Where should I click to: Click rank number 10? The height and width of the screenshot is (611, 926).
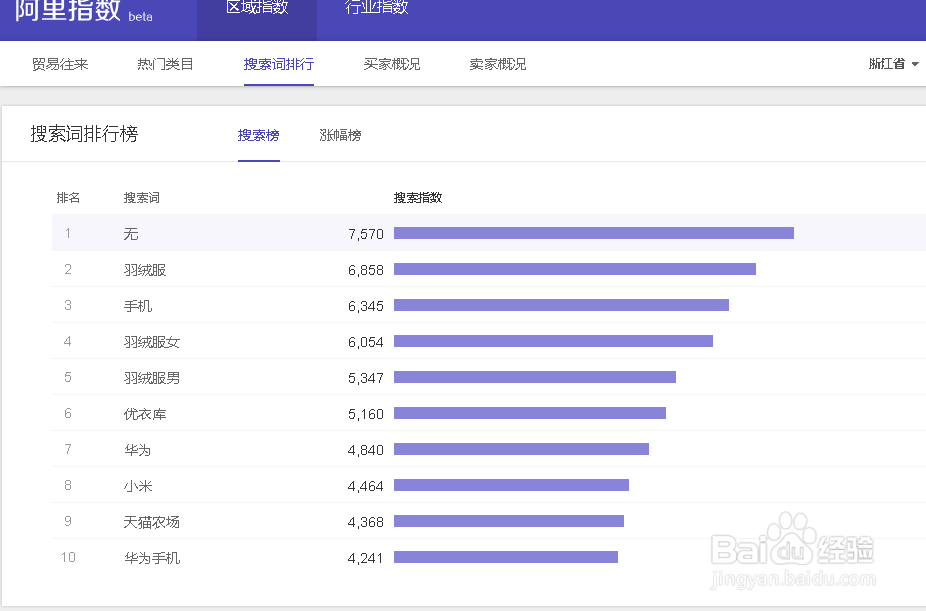pos(68,557)
